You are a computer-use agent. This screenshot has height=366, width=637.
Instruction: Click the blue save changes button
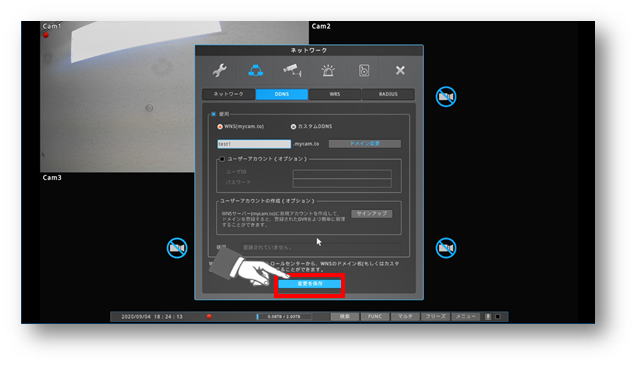[x=310, y=284]
